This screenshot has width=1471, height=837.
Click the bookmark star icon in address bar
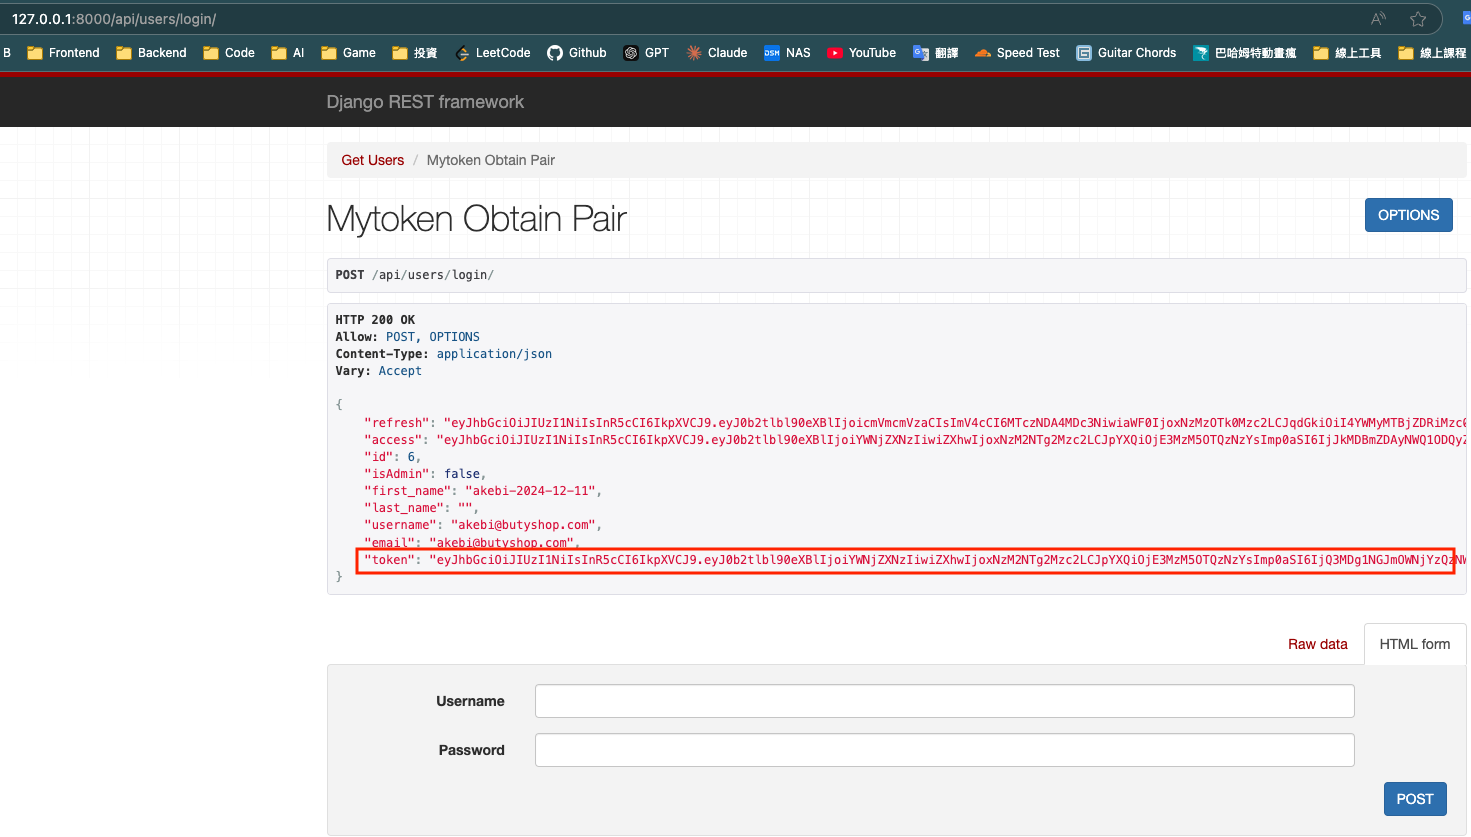pyautogui.click(x=1417, y=19)
